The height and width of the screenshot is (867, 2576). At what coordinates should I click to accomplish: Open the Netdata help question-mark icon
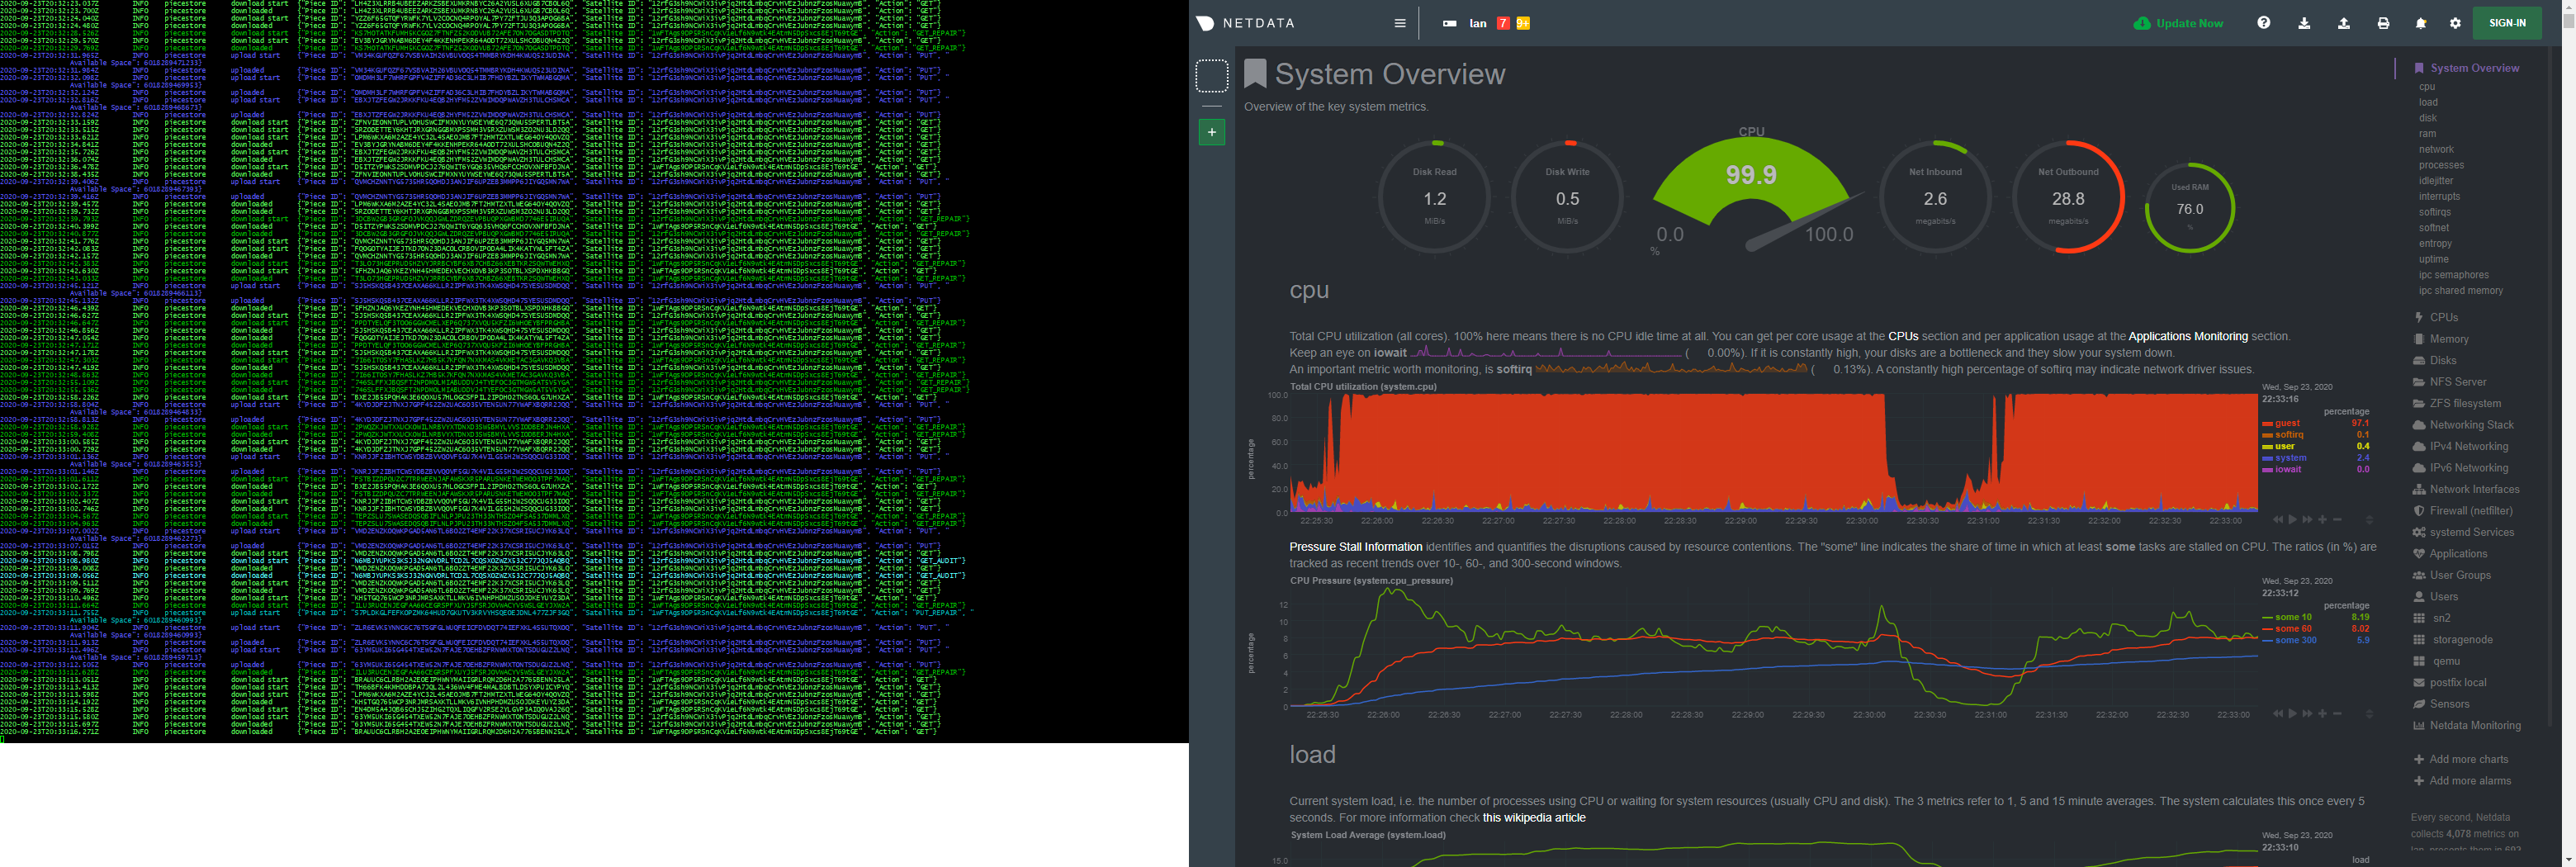(2263, 23)
